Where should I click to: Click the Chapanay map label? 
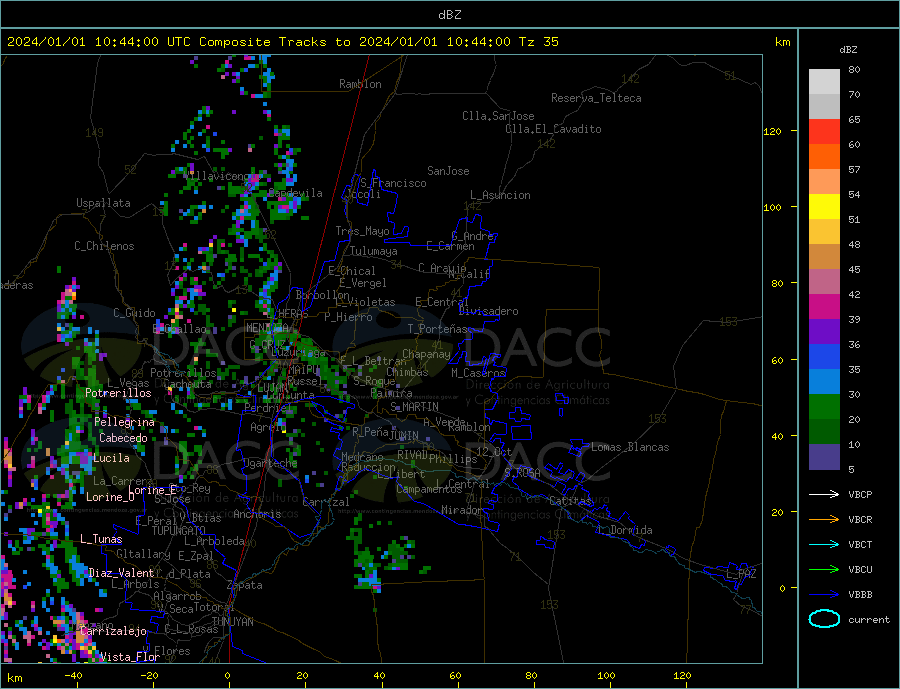pyautogui.click(x=426, y=354)
